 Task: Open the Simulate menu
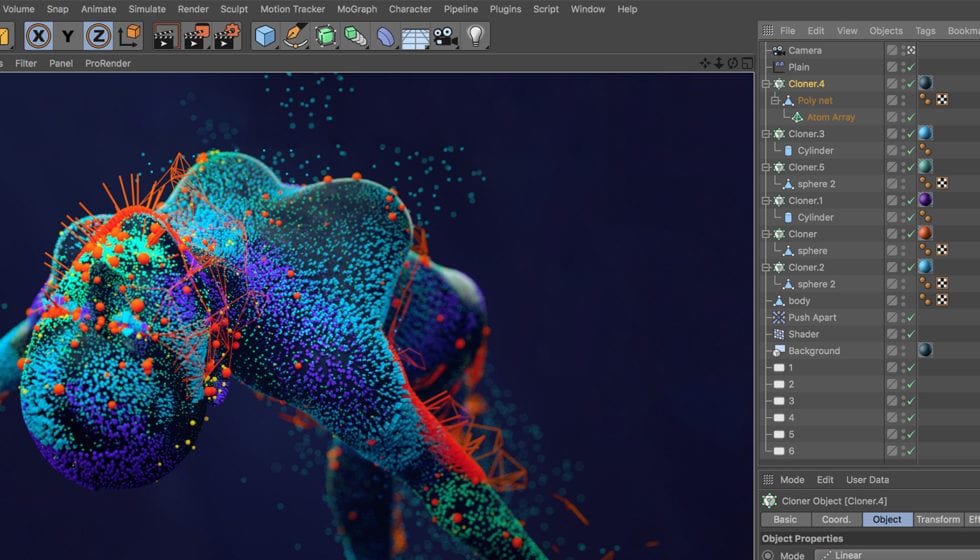[x=147, y=9]
